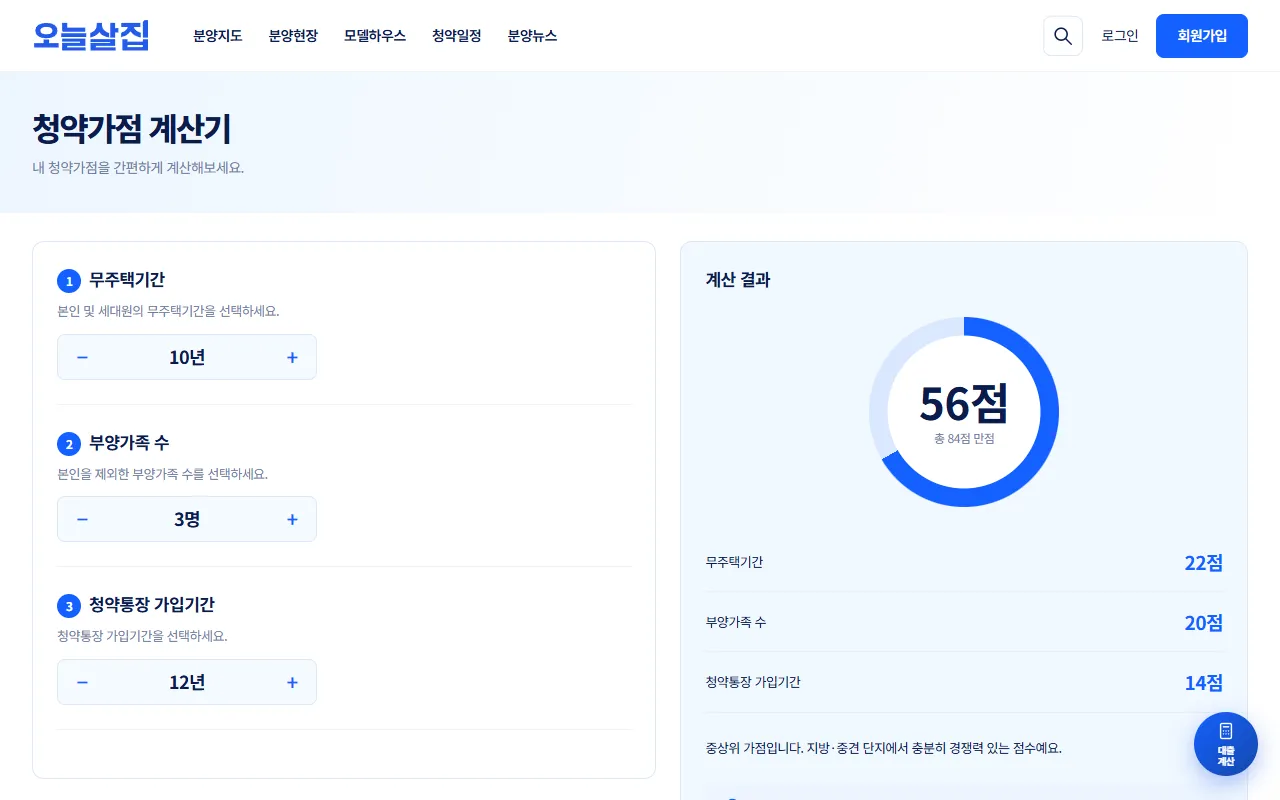This screenshot has width=1280, height=800.
Task: Sign up with the 회원가입 button
Action: tap(1202, 36)
